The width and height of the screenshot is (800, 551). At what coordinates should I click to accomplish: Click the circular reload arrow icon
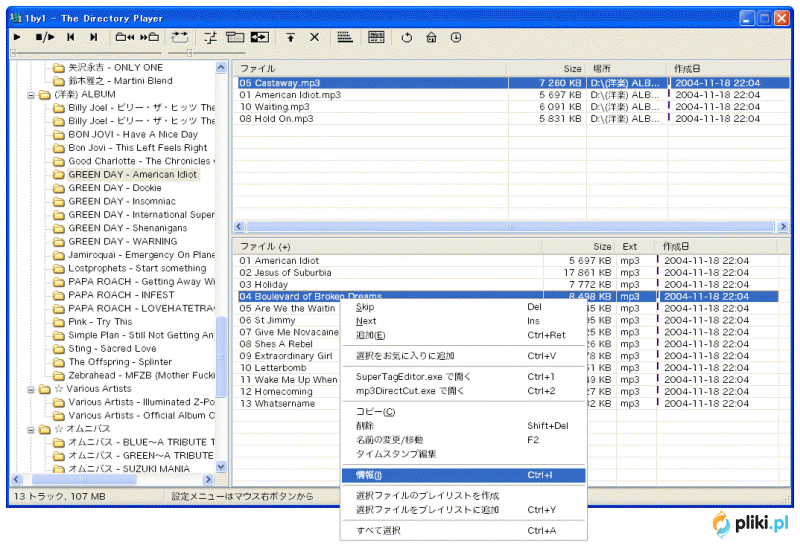407,37
